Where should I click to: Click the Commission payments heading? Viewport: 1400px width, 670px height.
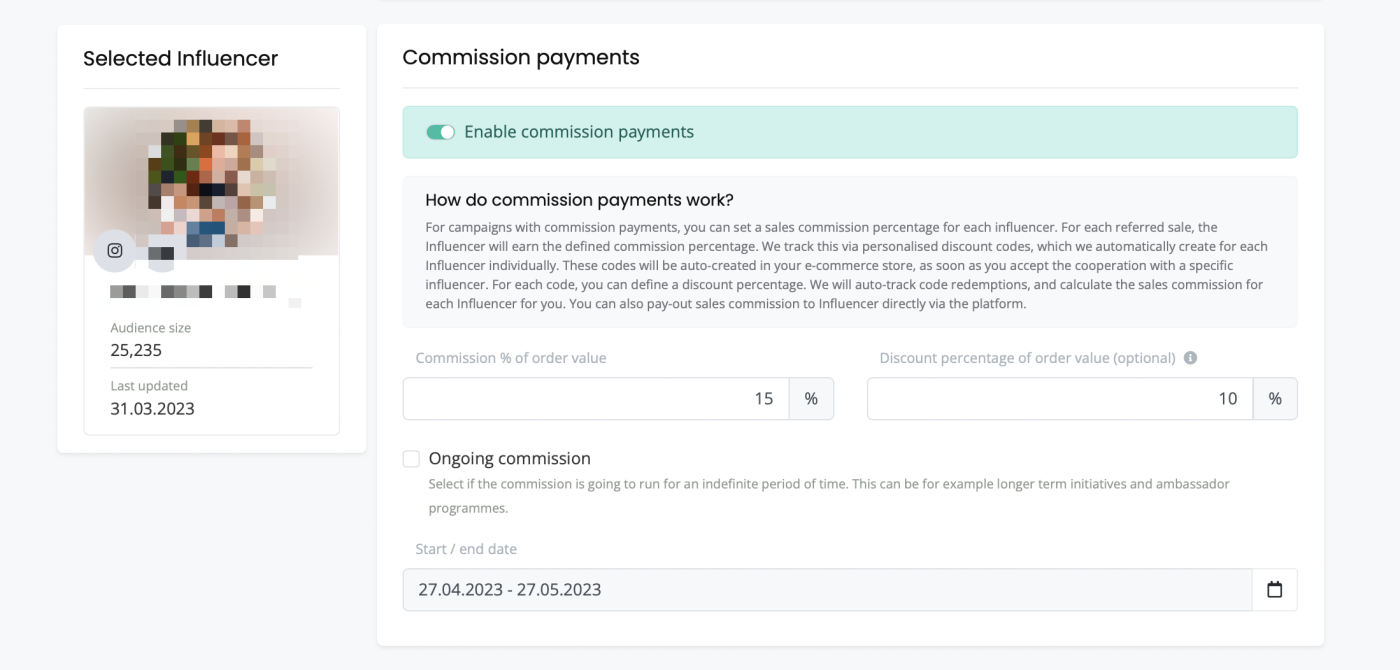(521, 57)
